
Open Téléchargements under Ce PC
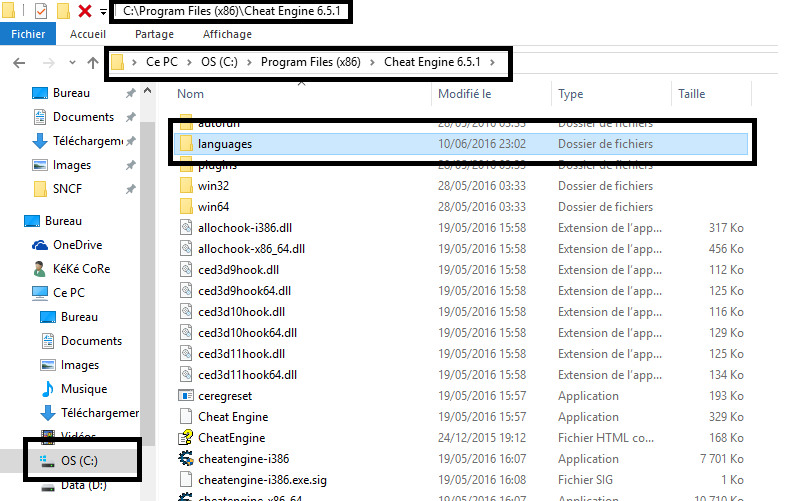(99, 412)
